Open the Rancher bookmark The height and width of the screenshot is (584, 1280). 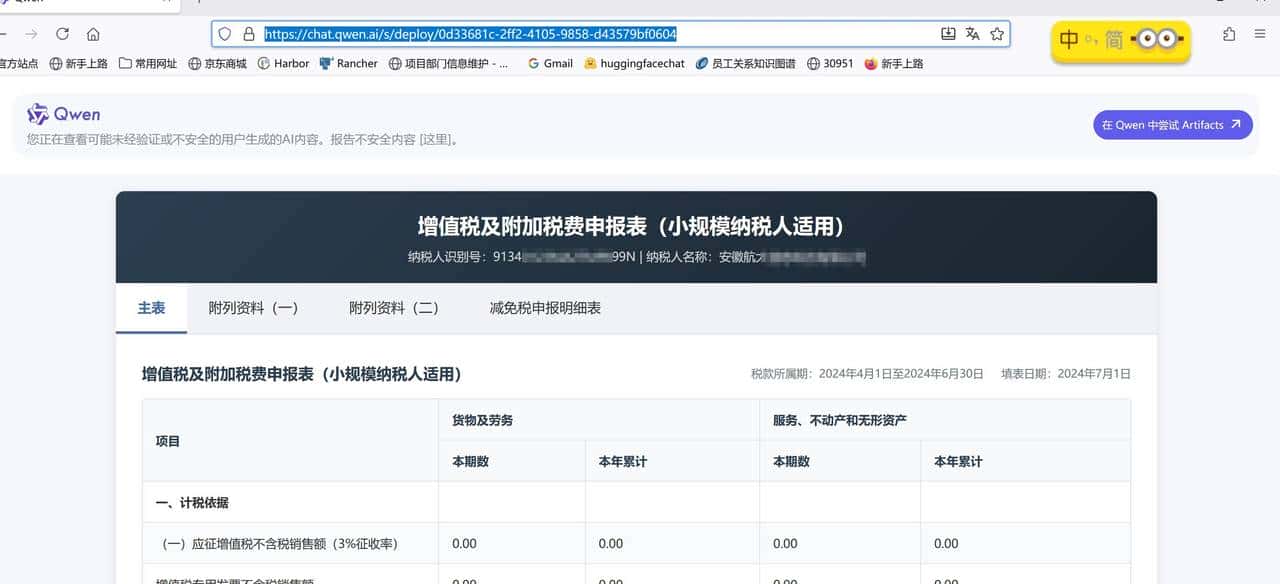[349, 63]
